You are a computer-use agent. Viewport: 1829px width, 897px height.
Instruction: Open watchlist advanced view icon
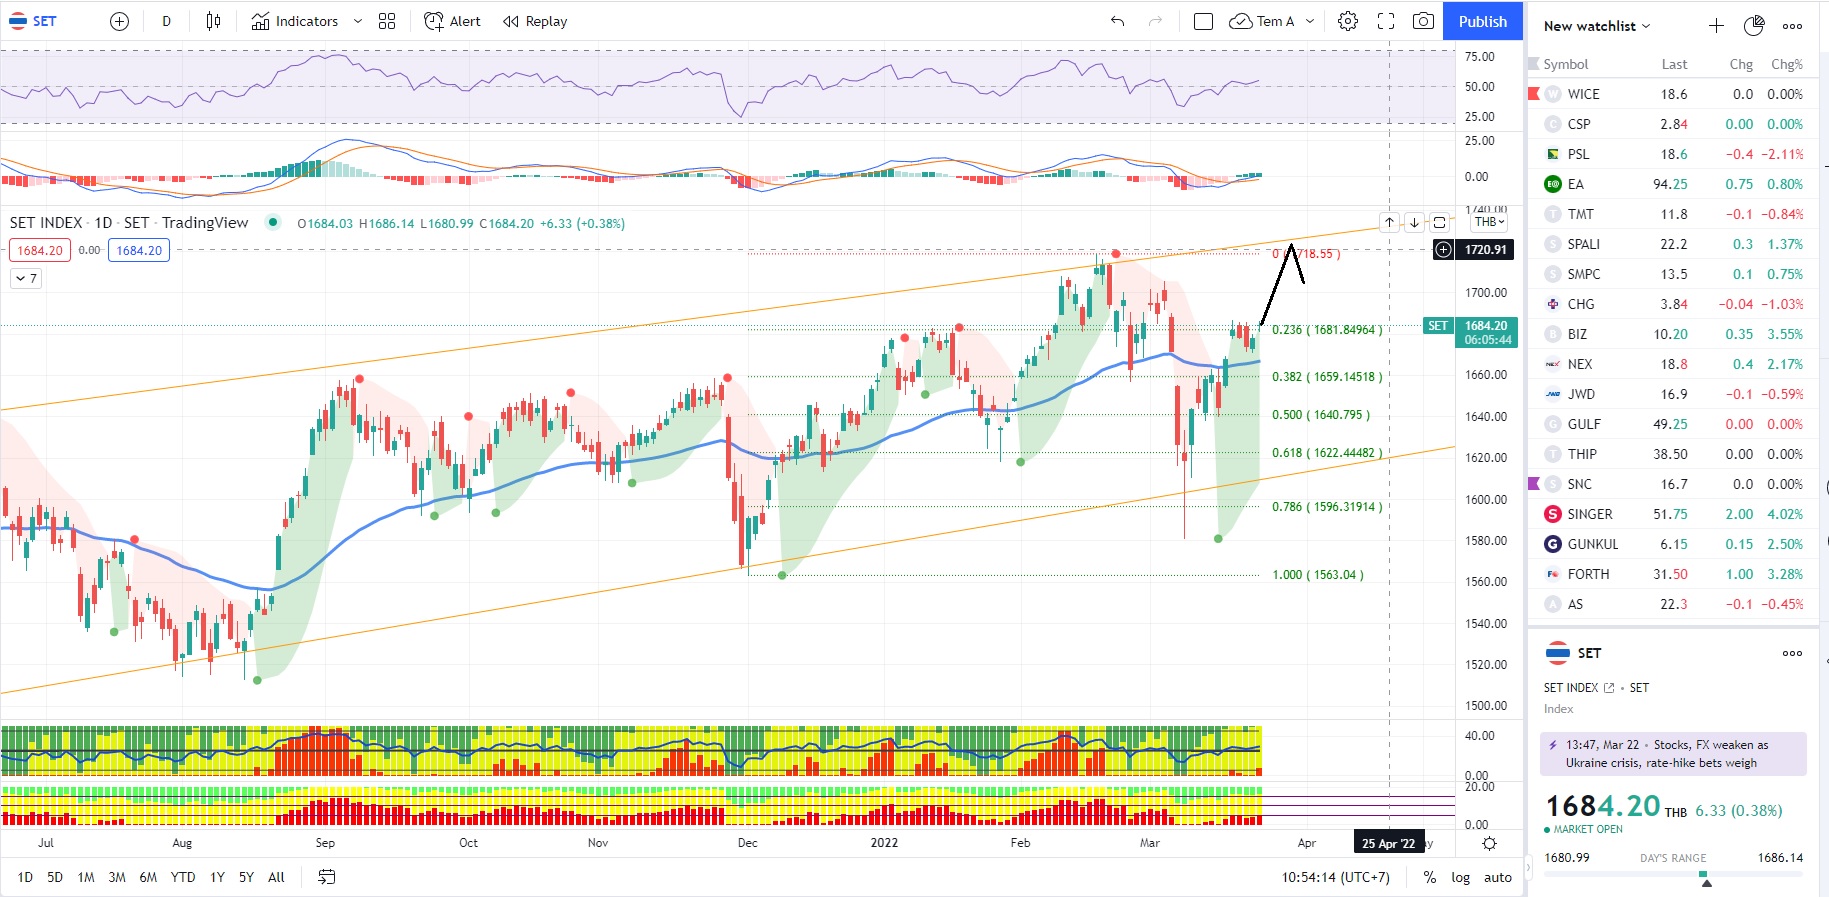pos(1754,26)
